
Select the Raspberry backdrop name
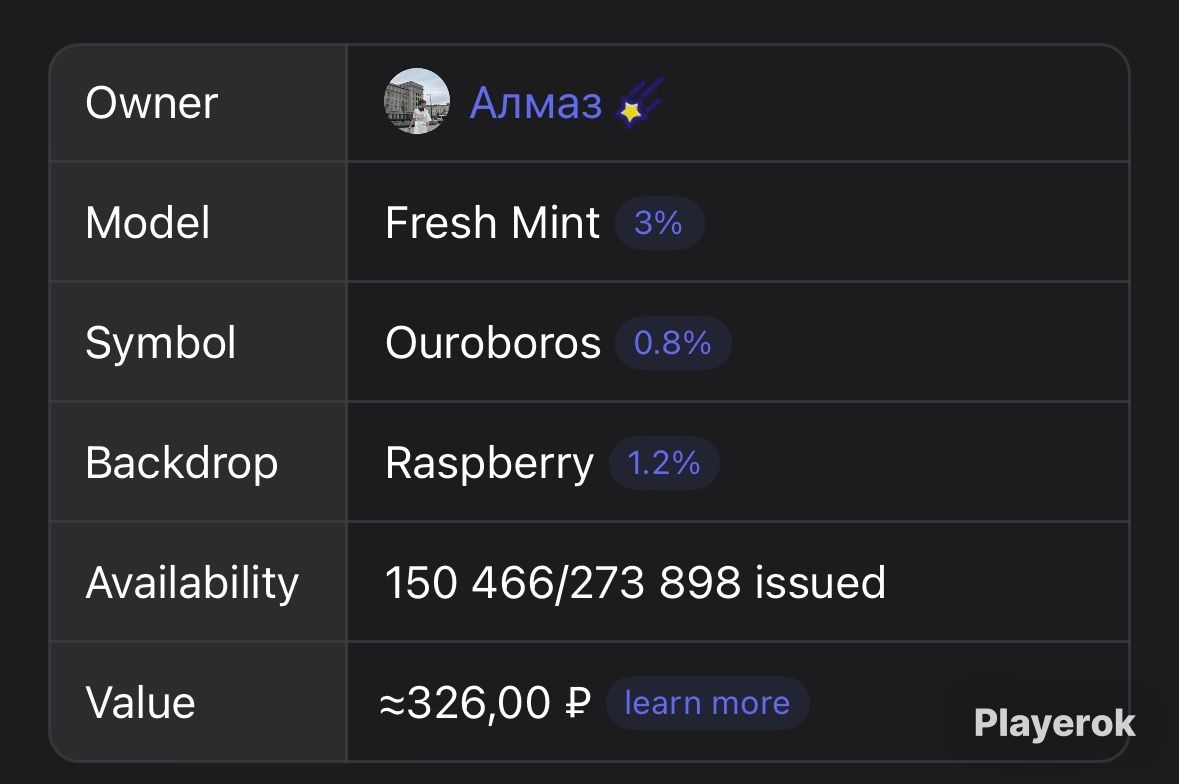click(489, 464)
